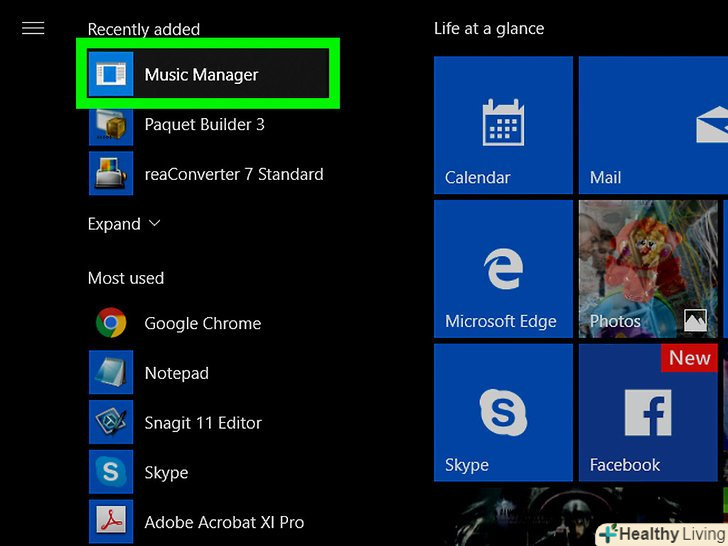Click the Music Manager app icon

point(111,74)
